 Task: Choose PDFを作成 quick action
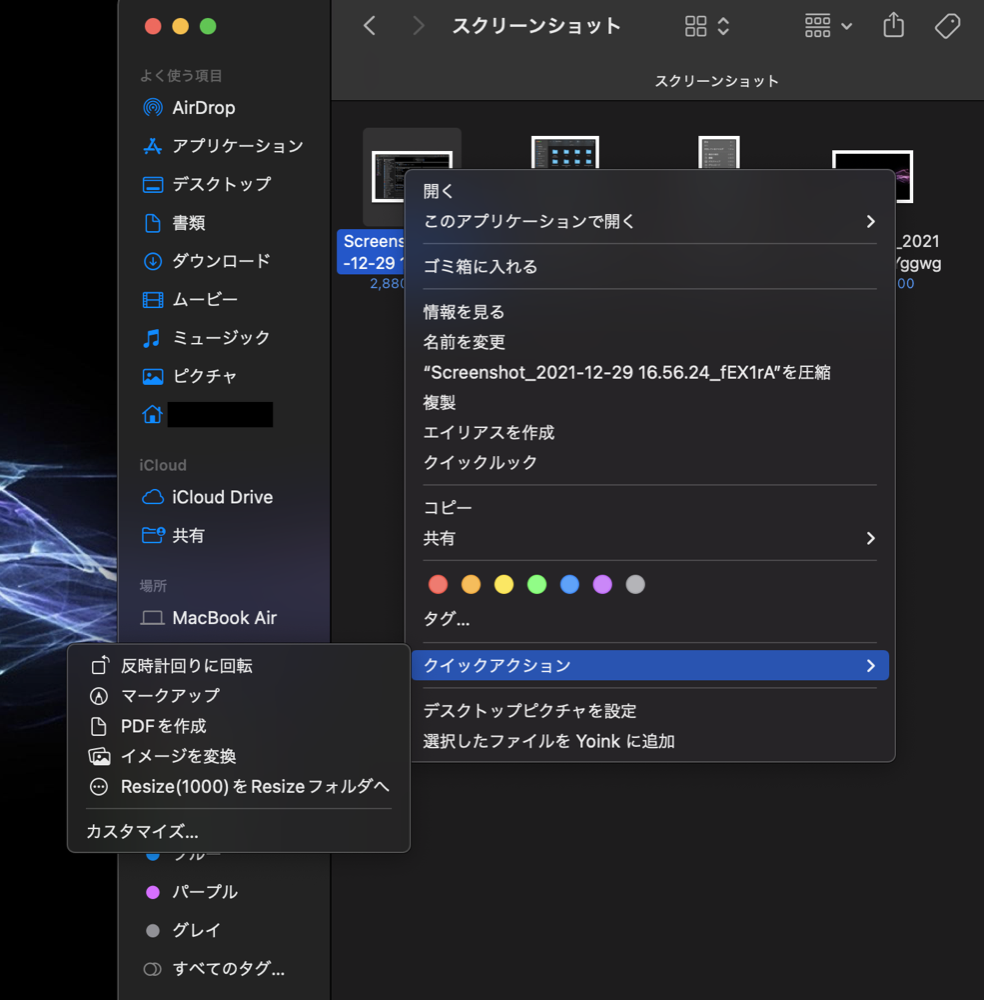pos(239,726)
